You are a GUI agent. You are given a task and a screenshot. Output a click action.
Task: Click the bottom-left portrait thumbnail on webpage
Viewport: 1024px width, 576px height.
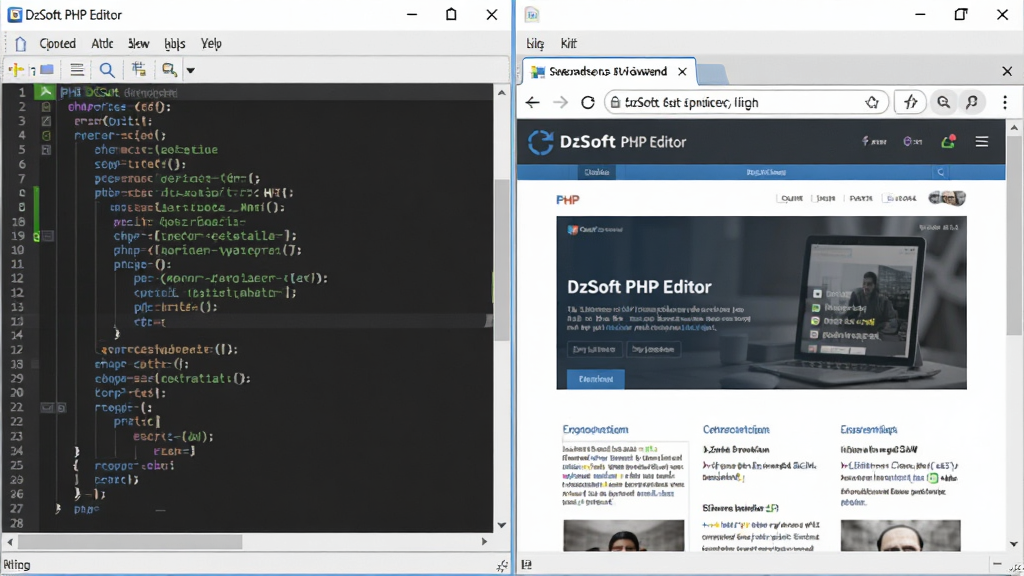point(624,536)
